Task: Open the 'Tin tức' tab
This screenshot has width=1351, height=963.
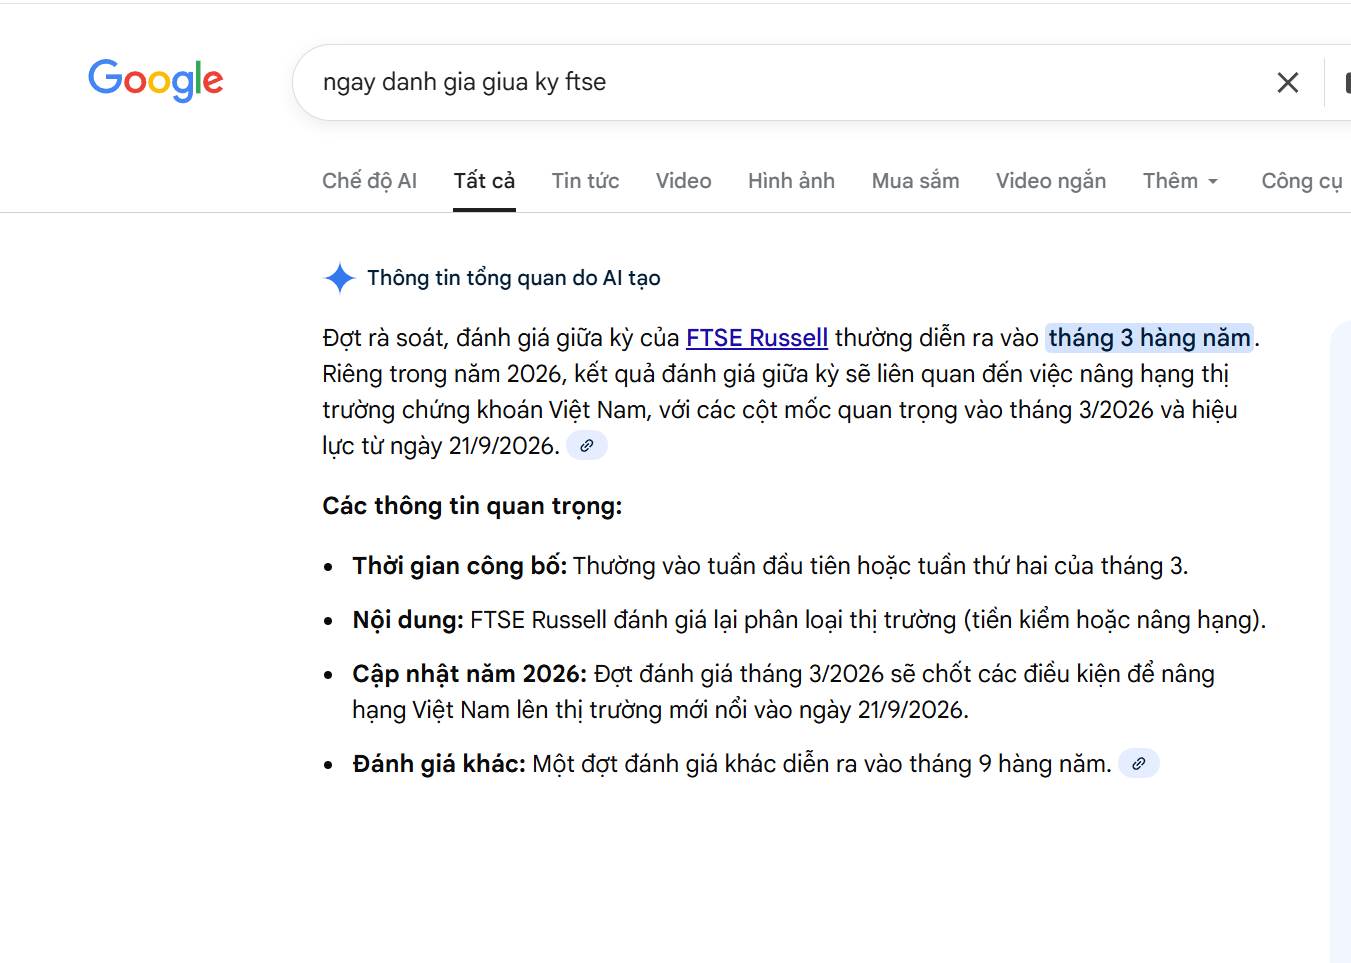Action: (x=585, y=181)
